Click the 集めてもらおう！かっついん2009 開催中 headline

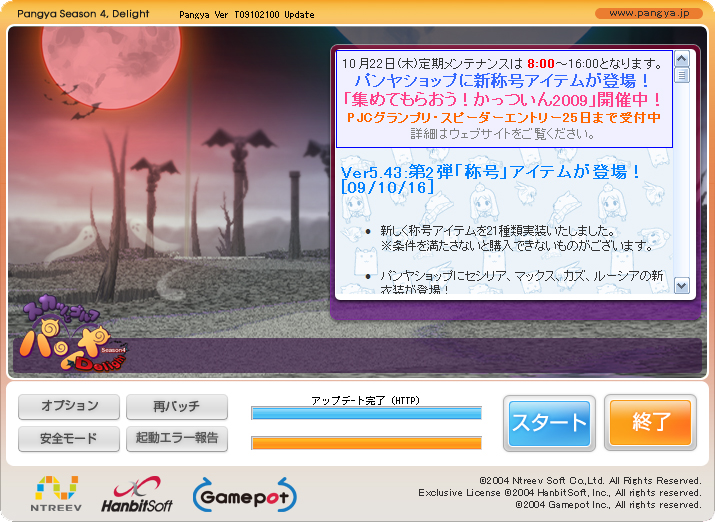pos(503,99)
